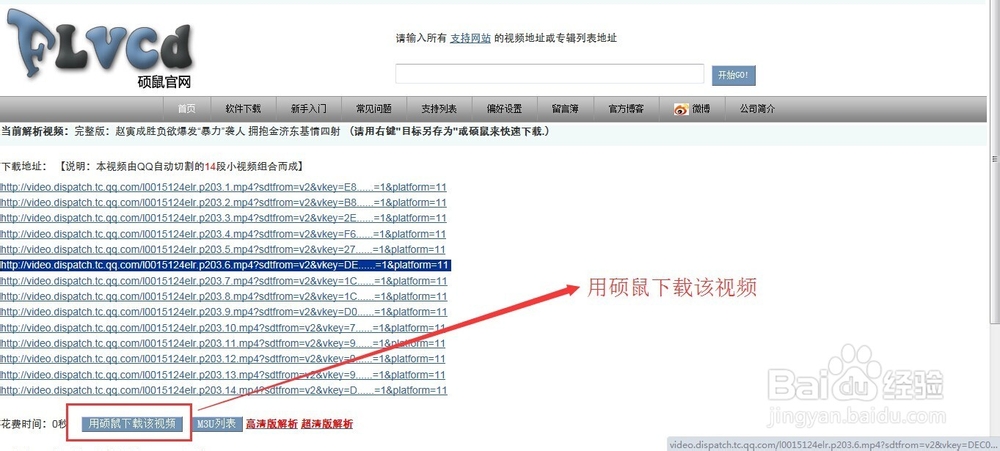Open the 支持网站 link
The width and height of the screenshot is (1000, 451).
click(x=470, y=38)
